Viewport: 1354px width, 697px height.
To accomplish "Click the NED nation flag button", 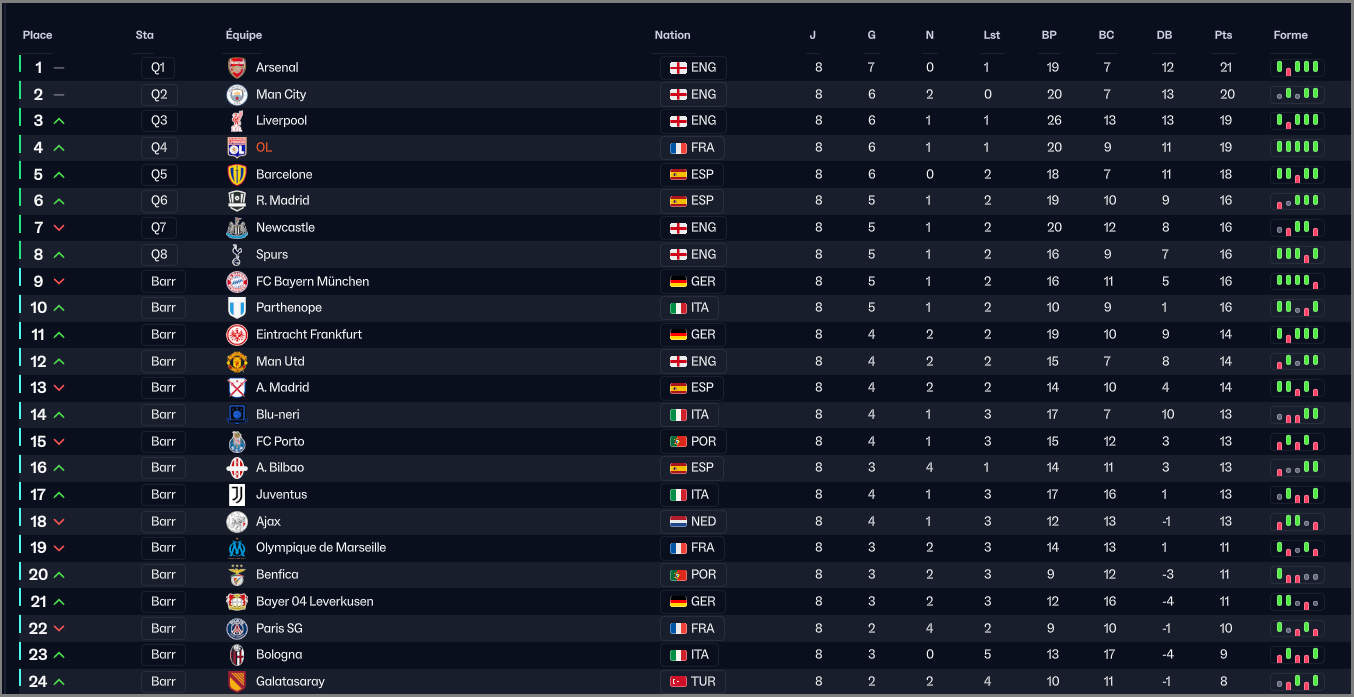I will 693,522.
